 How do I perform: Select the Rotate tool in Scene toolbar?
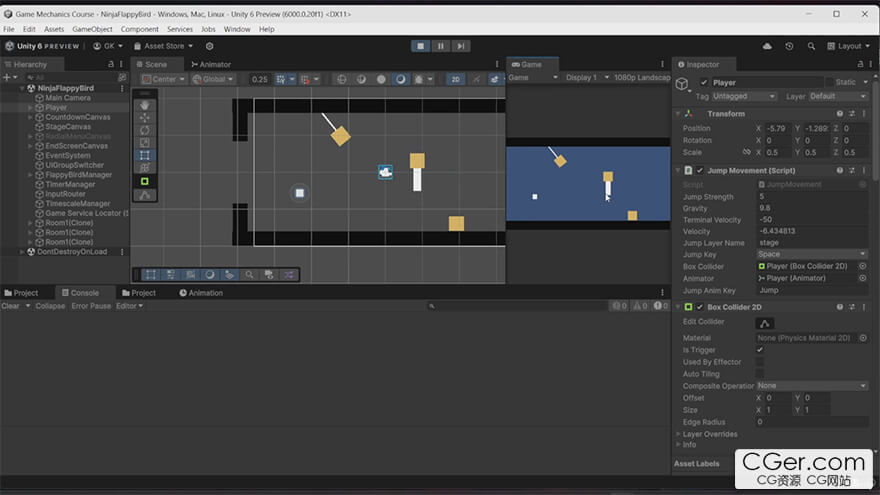[145, 130]
